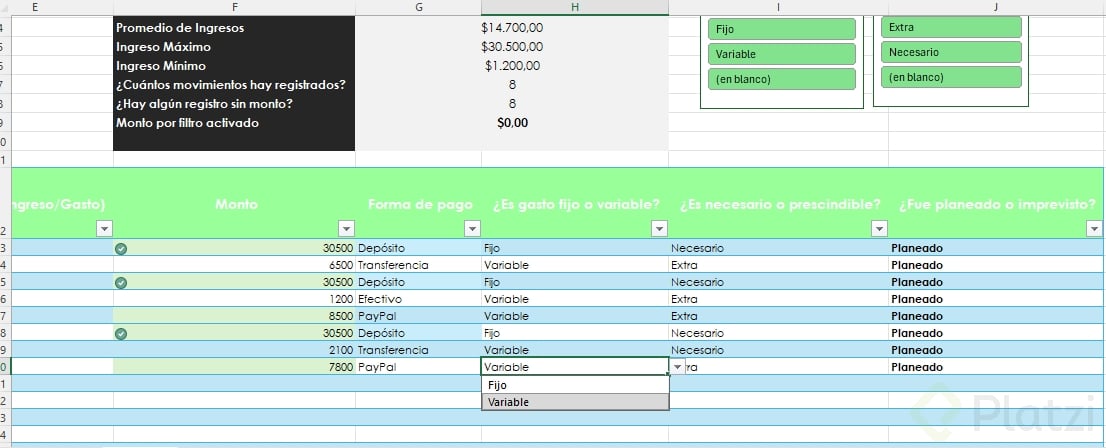1106x448 pixels.
Task: Open the ¿Es gasto fijo o variable? filter arrow
Action: point(660,229)
